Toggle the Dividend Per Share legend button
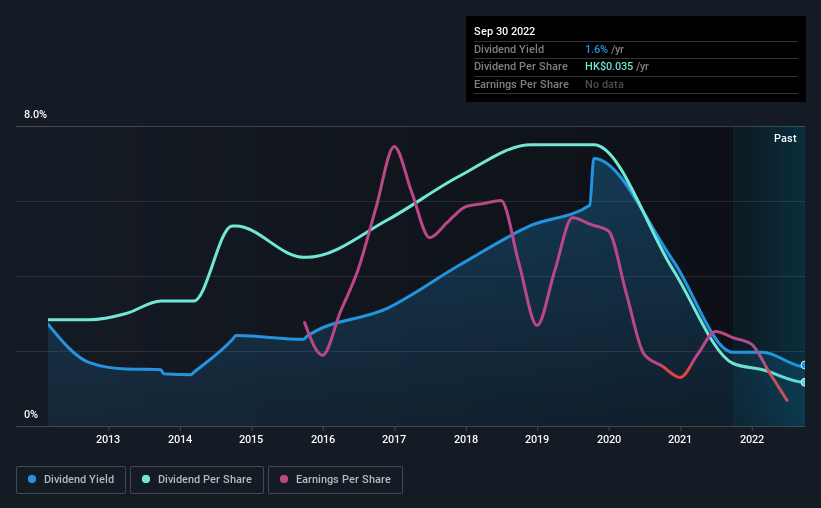The image size is (821, 508). click(197, 480)
